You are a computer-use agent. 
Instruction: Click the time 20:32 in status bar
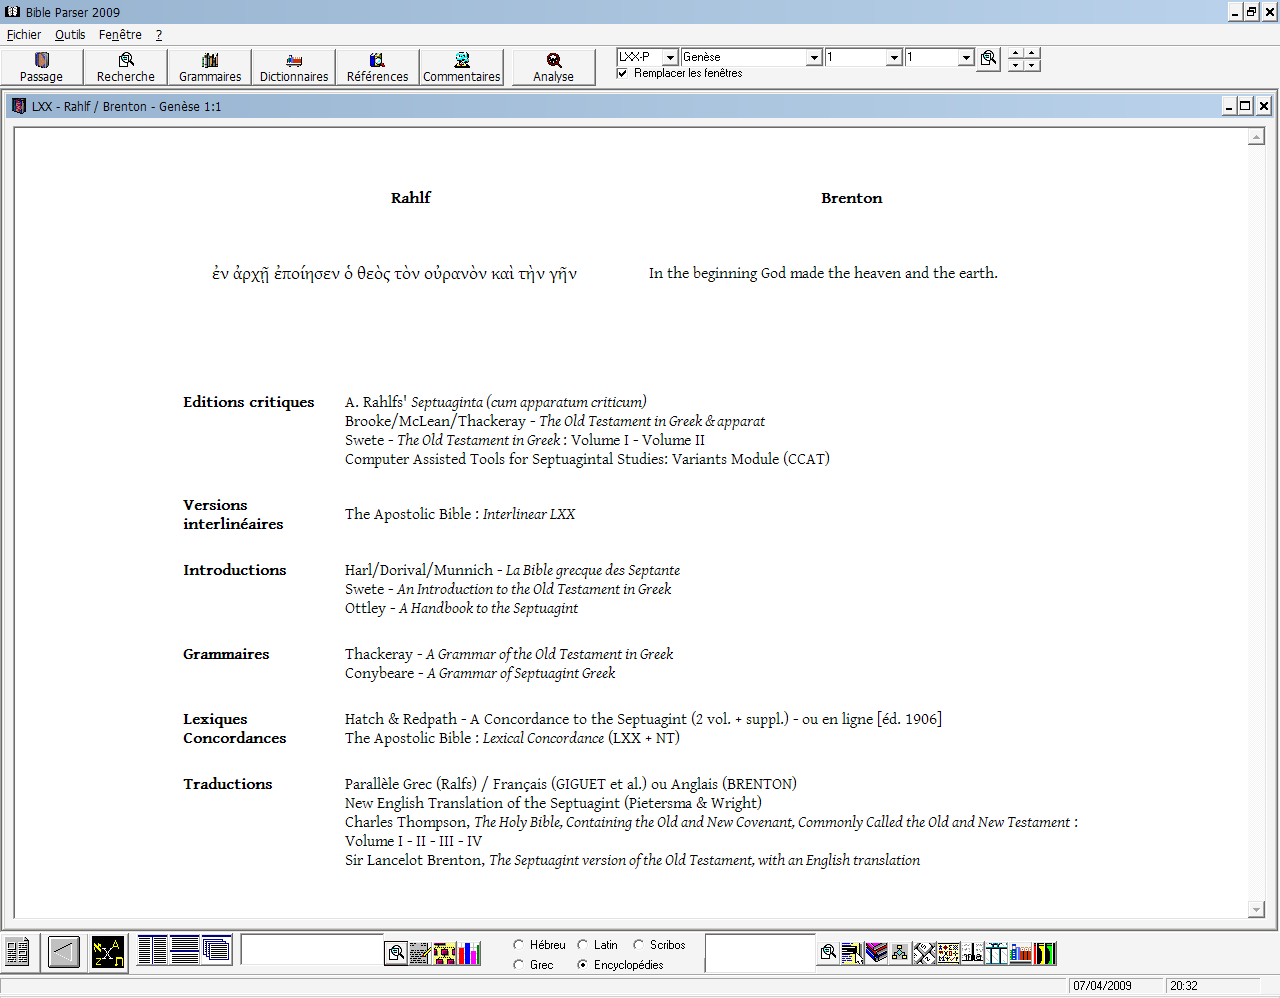click(1184, 986)
